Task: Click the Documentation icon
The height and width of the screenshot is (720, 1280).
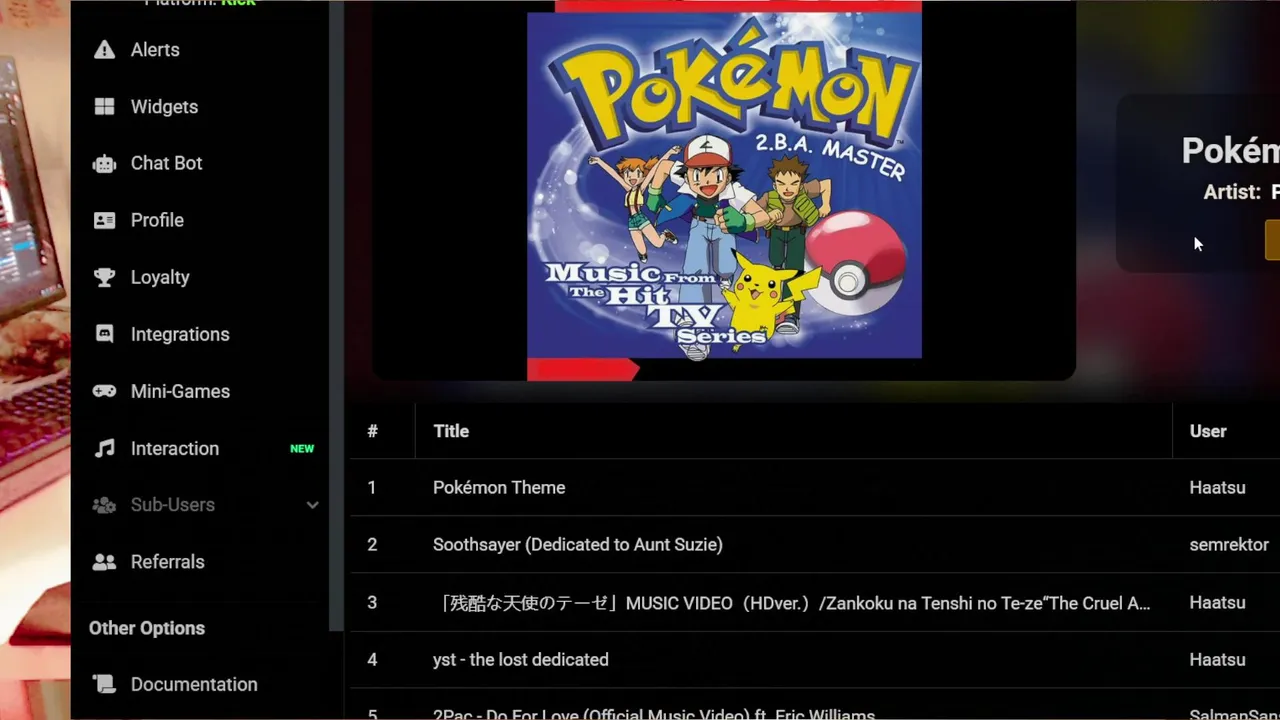Action: pos(104,685)
